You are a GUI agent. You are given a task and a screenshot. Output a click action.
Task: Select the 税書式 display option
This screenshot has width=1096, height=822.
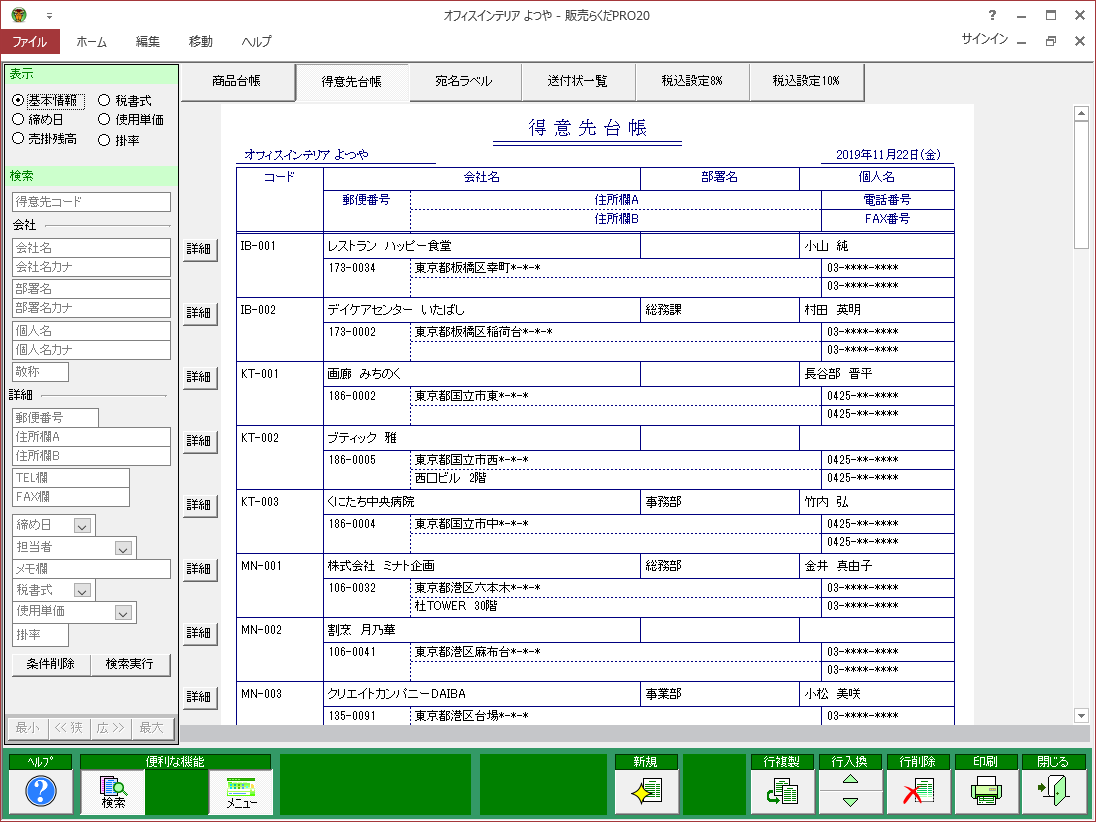click(x=104, y=101)
